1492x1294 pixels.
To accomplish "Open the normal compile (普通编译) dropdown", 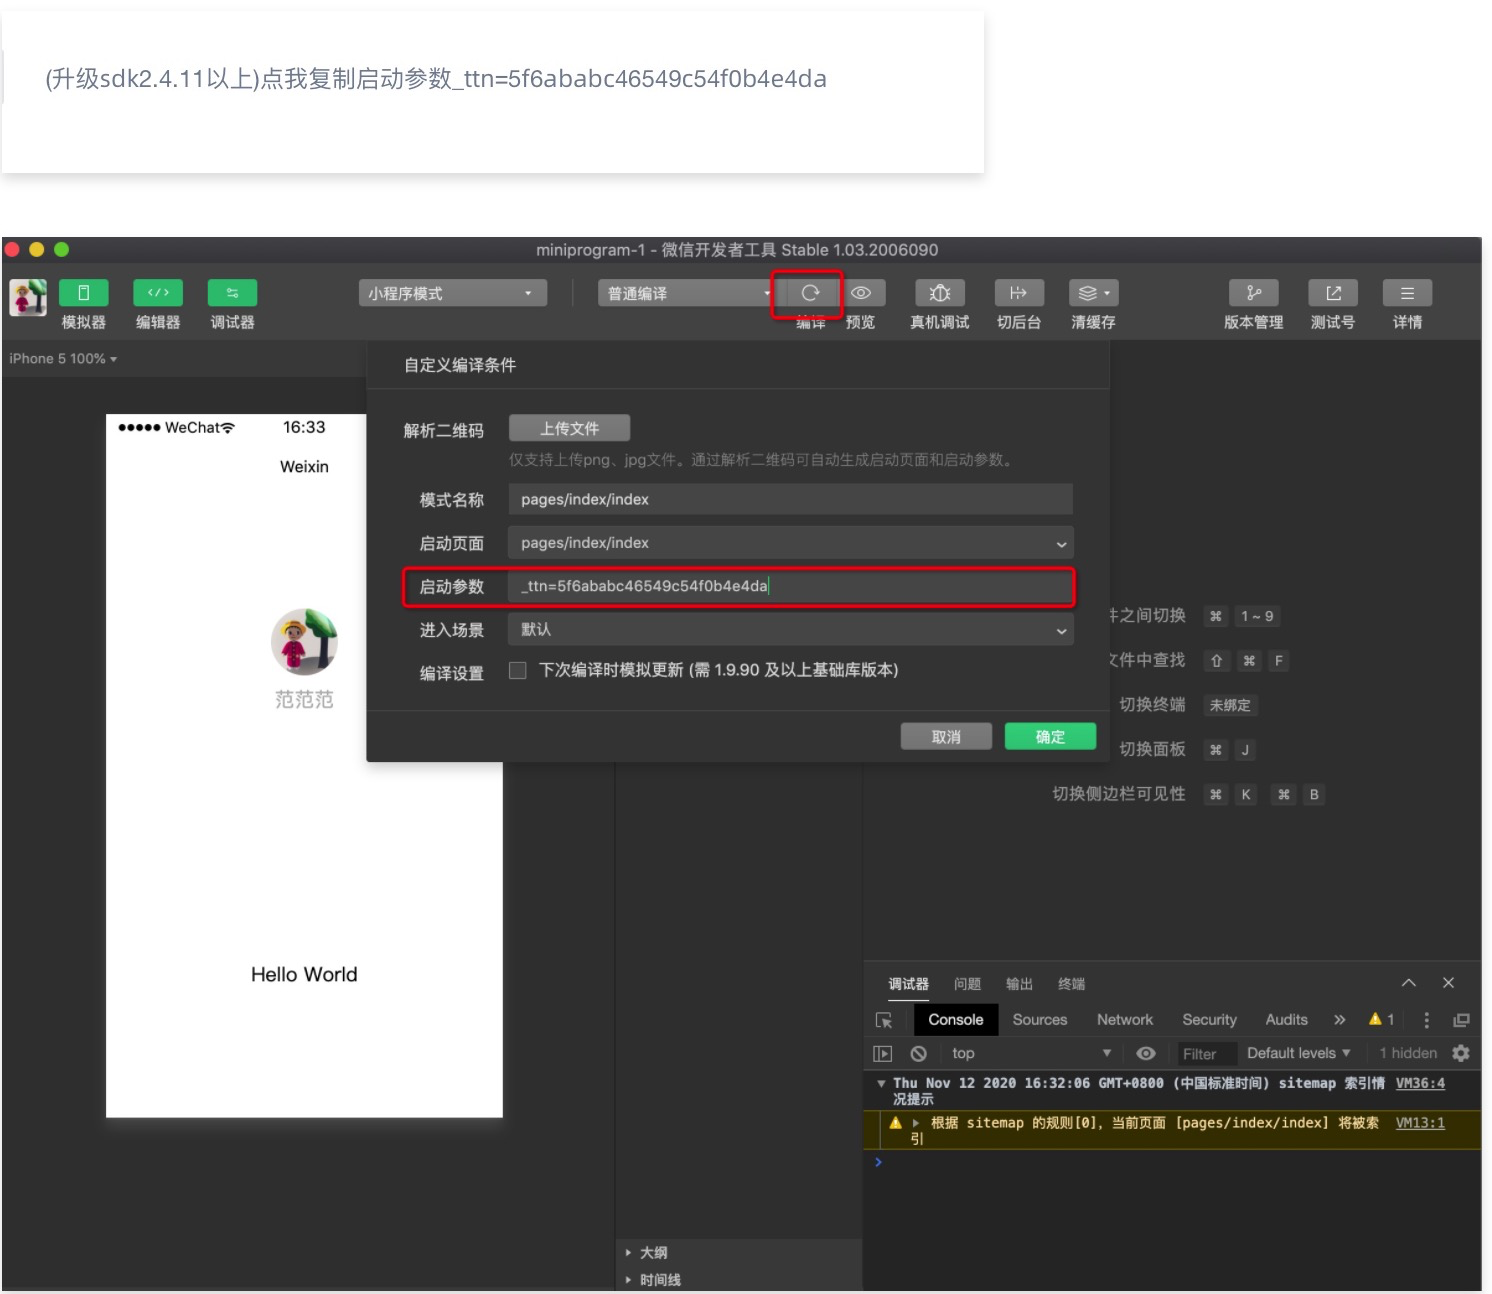I will pos(686,293).
